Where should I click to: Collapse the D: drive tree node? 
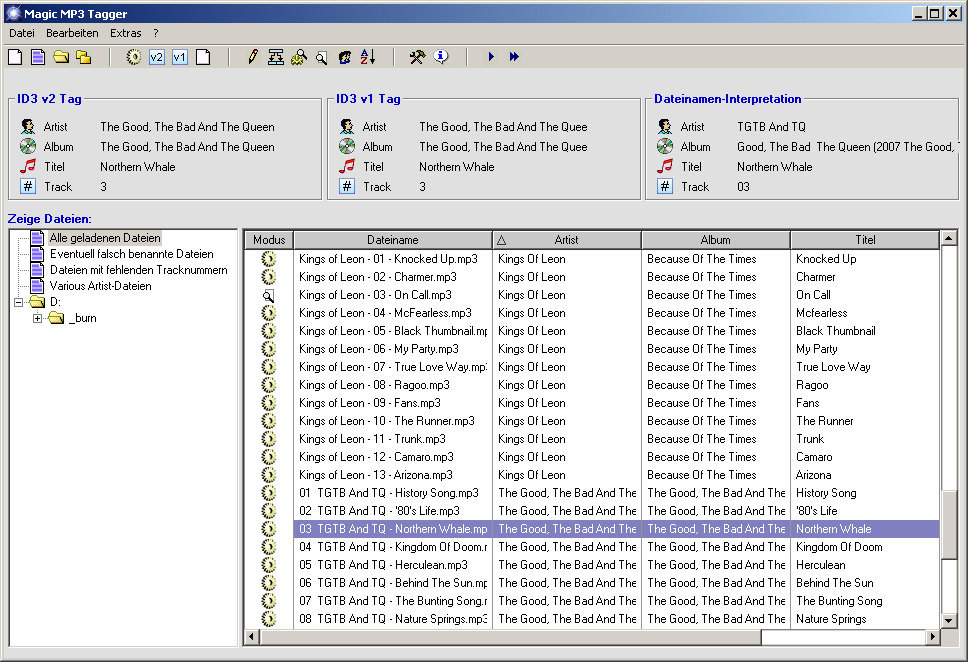[19, 303]
